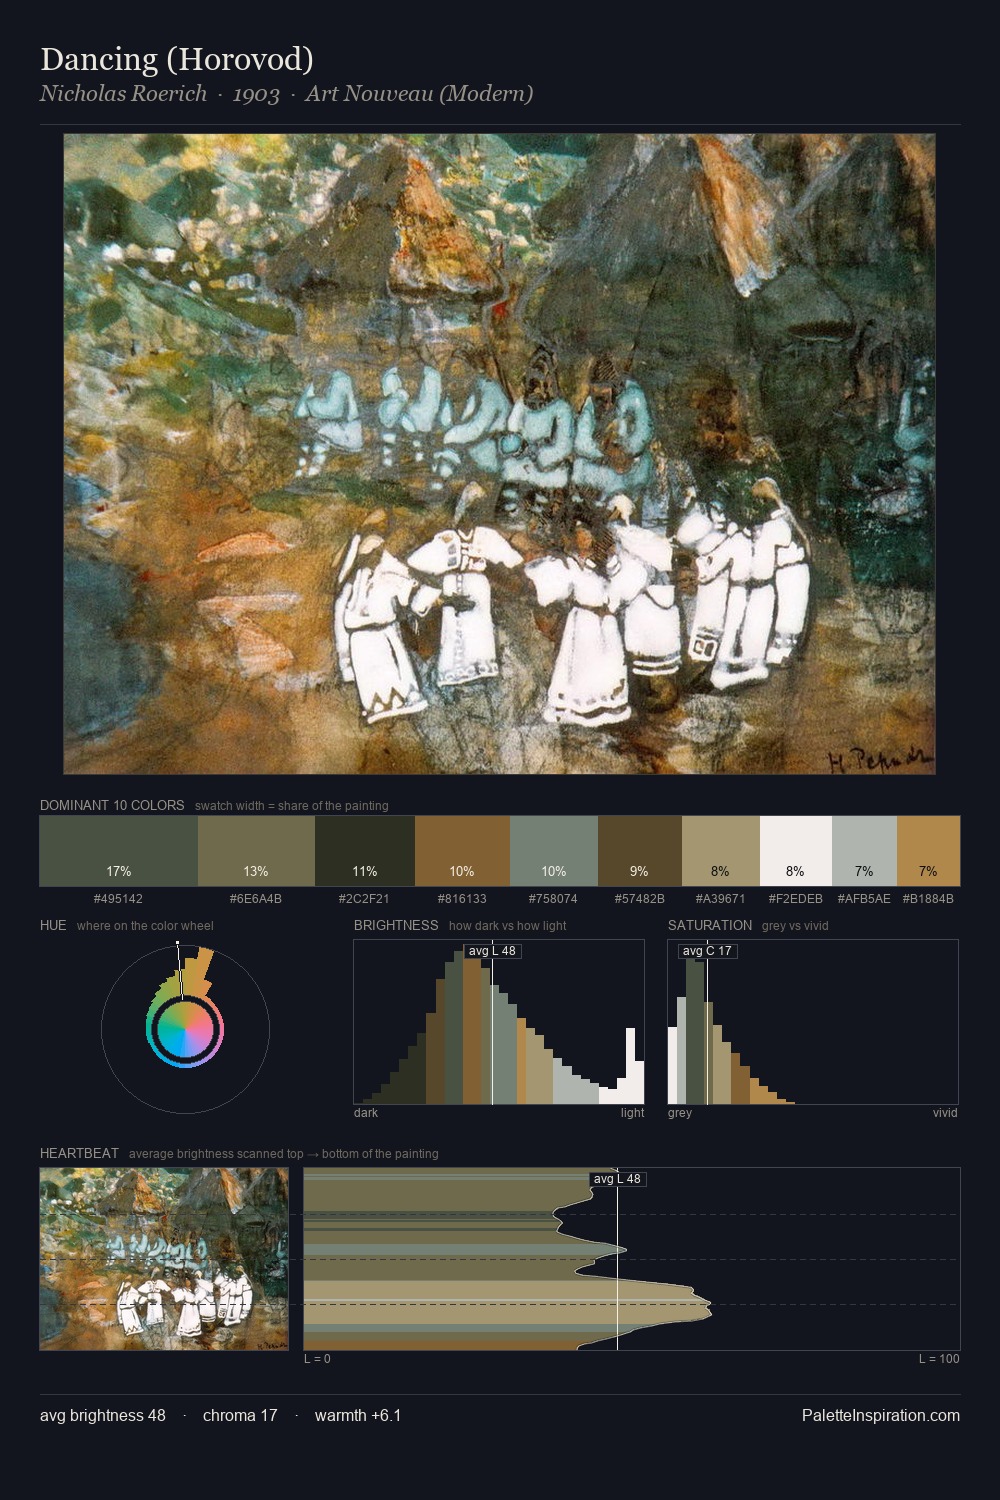The image size is (1000, 1500).
Task: Pick the #2C2F21 darkest swatch
Action: (365, 851)
